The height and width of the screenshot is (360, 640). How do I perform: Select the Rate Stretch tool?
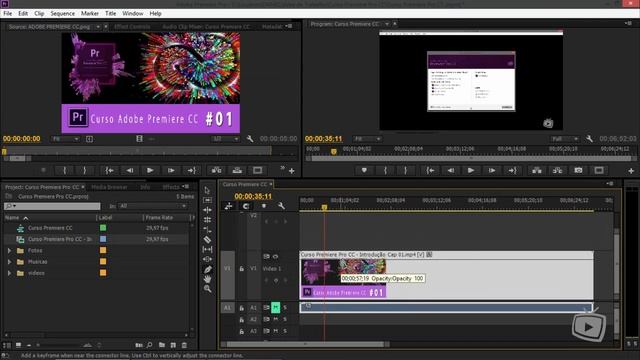(207, 229)
